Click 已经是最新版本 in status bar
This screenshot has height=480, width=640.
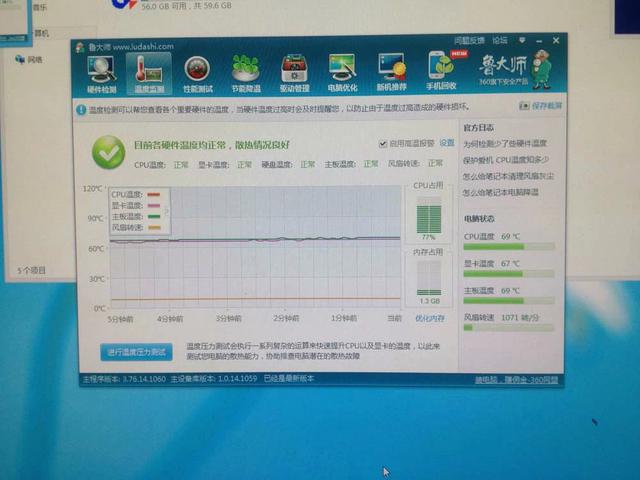289,379
